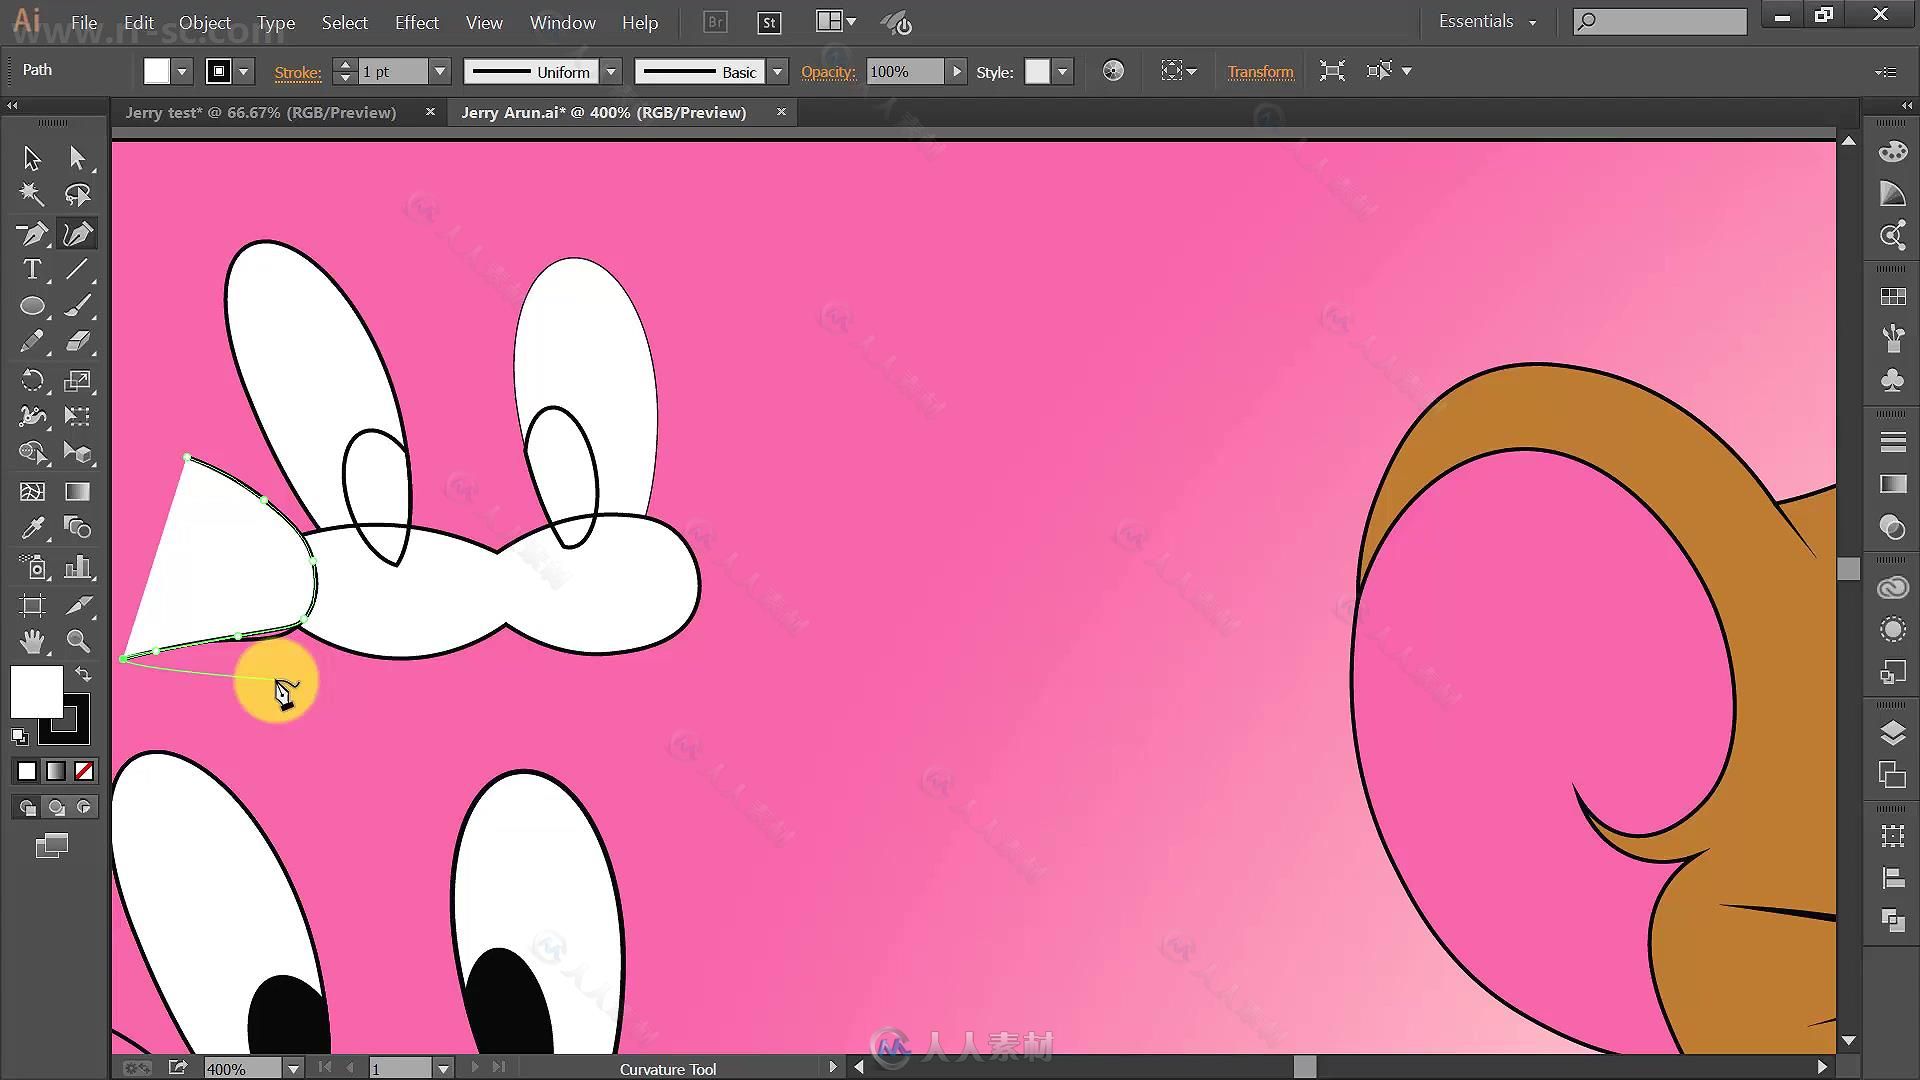Enable Draw Inside mode
The image size is (1920, 1080).
coord(85,807)
